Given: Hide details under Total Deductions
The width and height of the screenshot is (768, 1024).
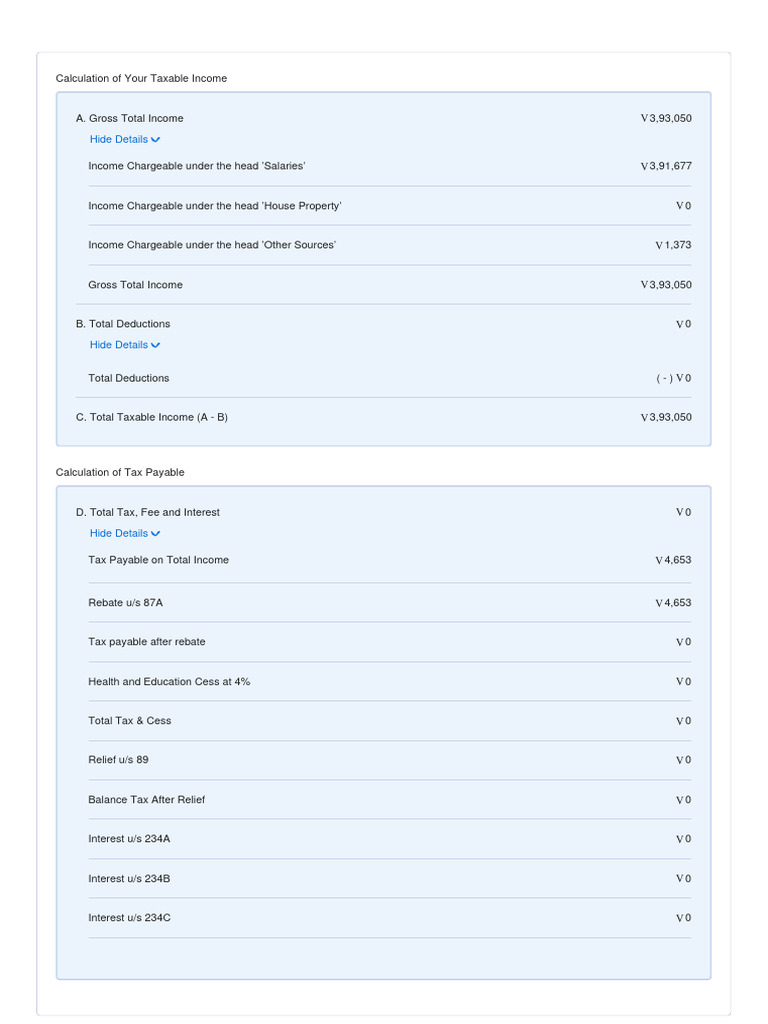Looking at the screenshot, I should click(119, 345).
